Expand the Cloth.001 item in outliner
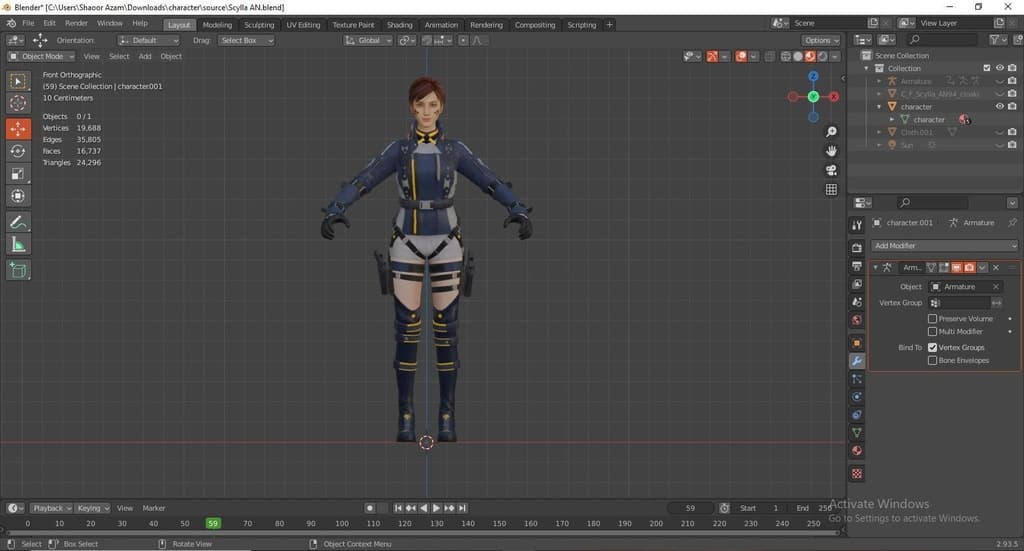The width and height of the screenshot is (1024, 551). click(880, 132)
